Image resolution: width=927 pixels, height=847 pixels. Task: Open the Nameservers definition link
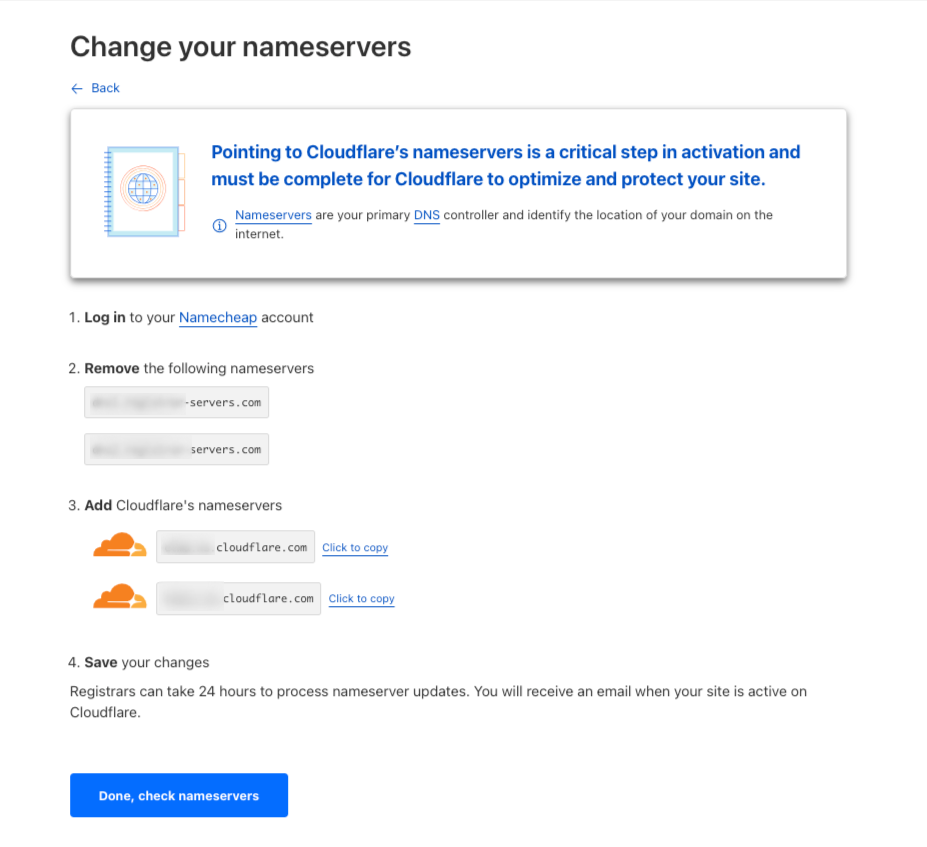tap(273, 215)
